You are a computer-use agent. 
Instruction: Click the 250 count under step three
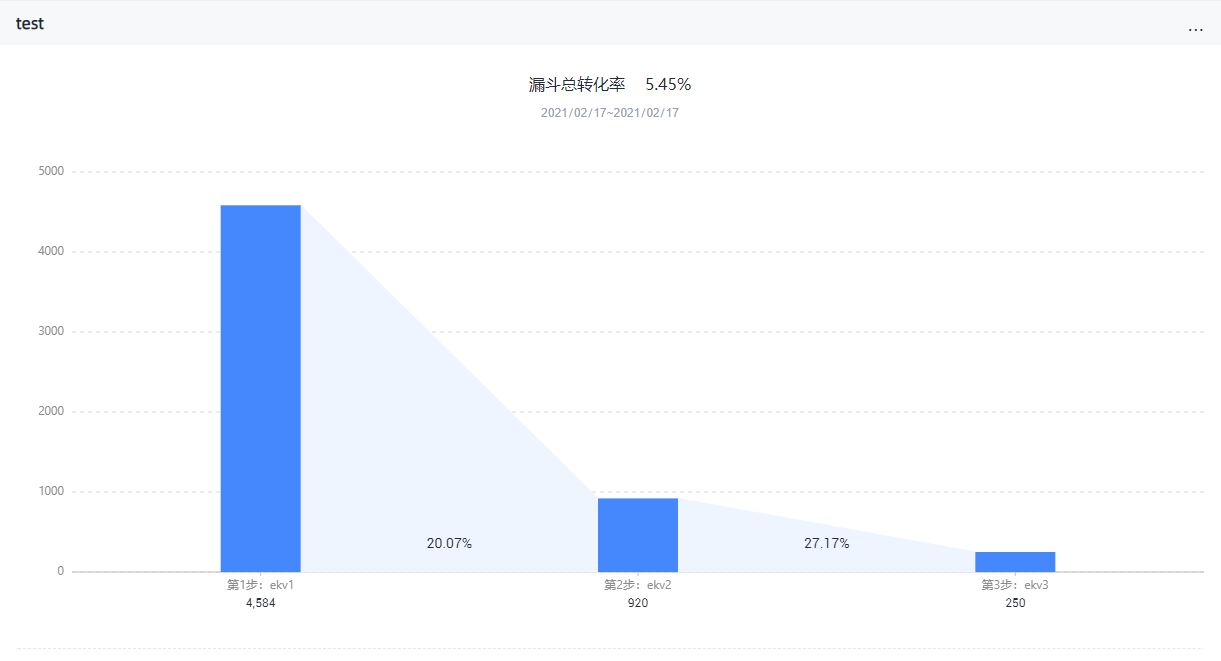(x=1015, y=603)
